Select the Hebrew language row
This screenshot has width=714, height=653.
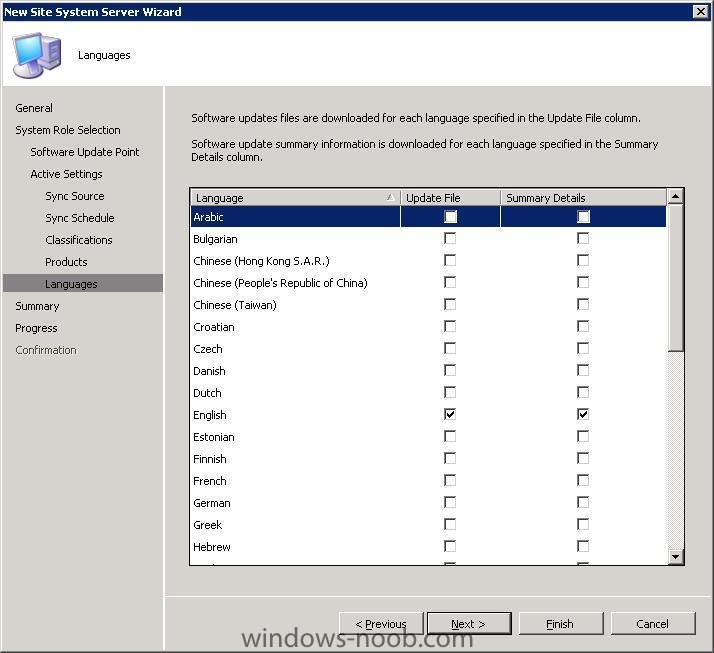(x=428, y=546)
